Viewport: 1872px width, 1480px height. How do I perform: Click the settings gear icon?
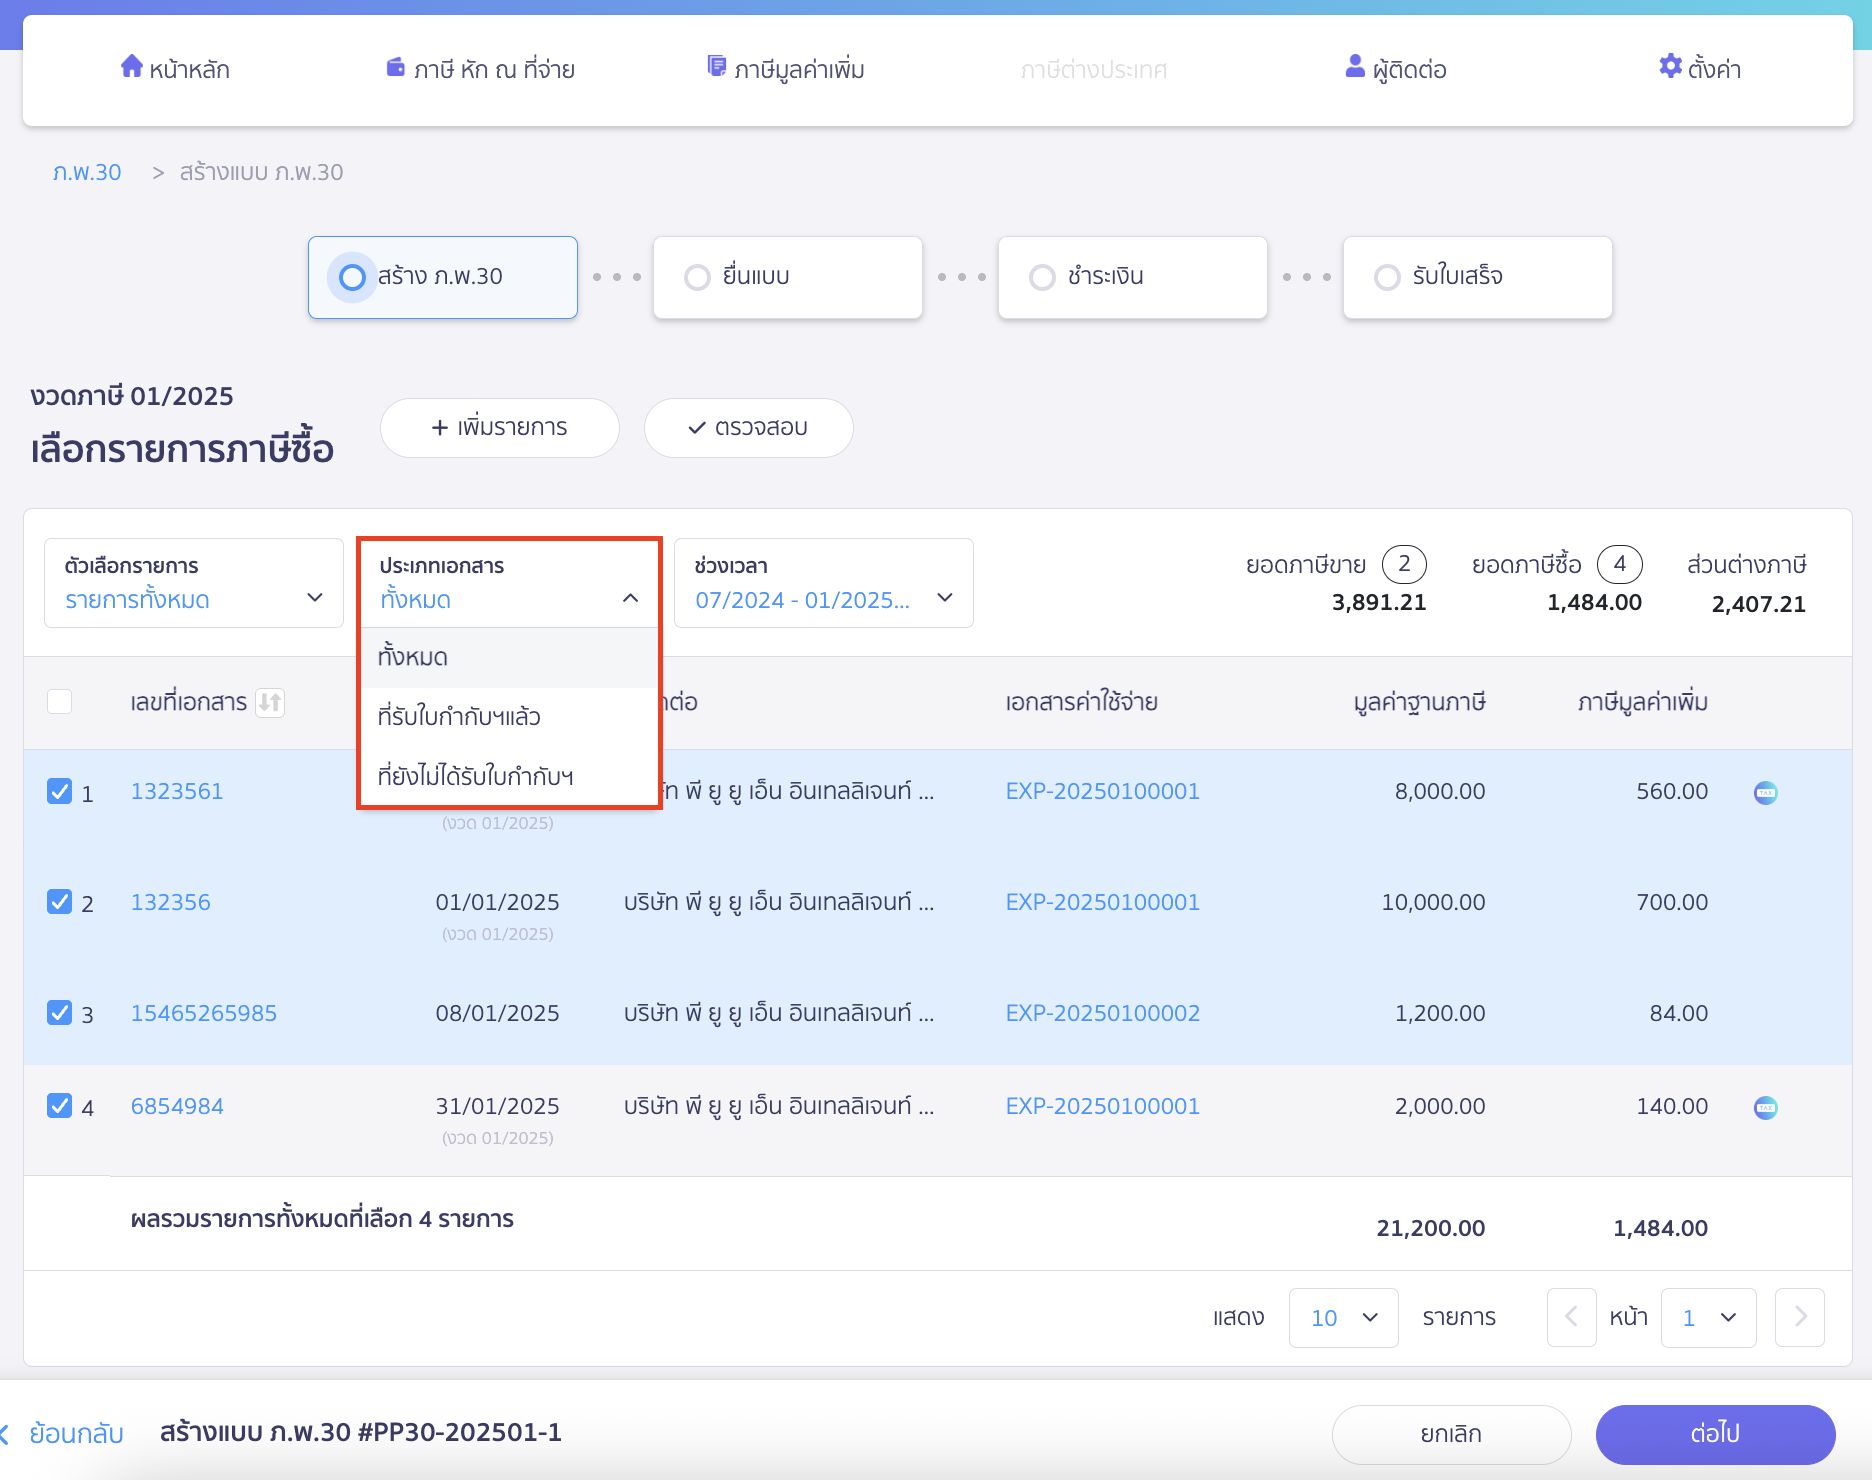[x=1670, y=67]
